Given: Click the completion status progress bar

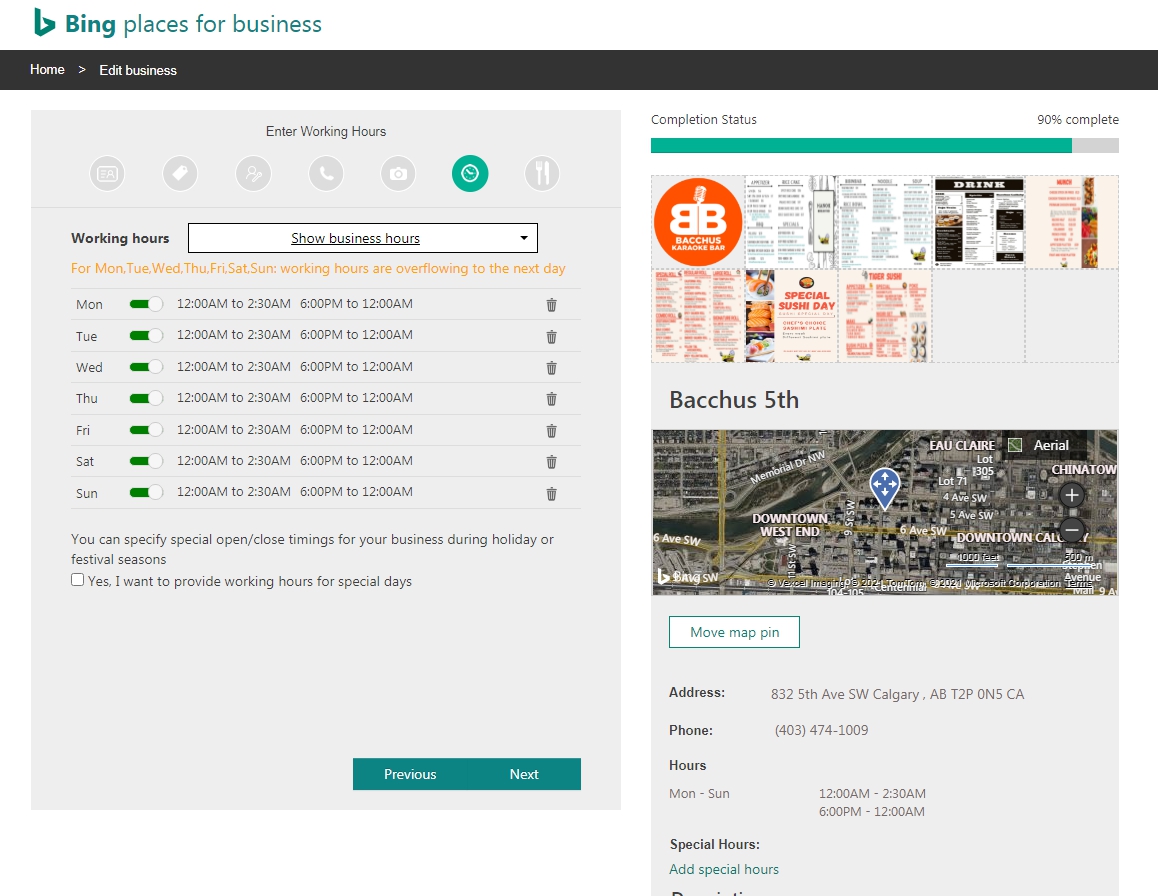Looking at the screenshot, I should click(884, 146).
